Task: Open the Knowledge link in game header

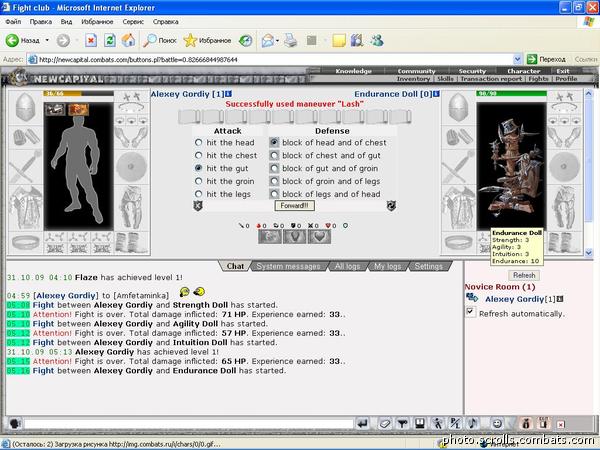Action: (353, 71)
